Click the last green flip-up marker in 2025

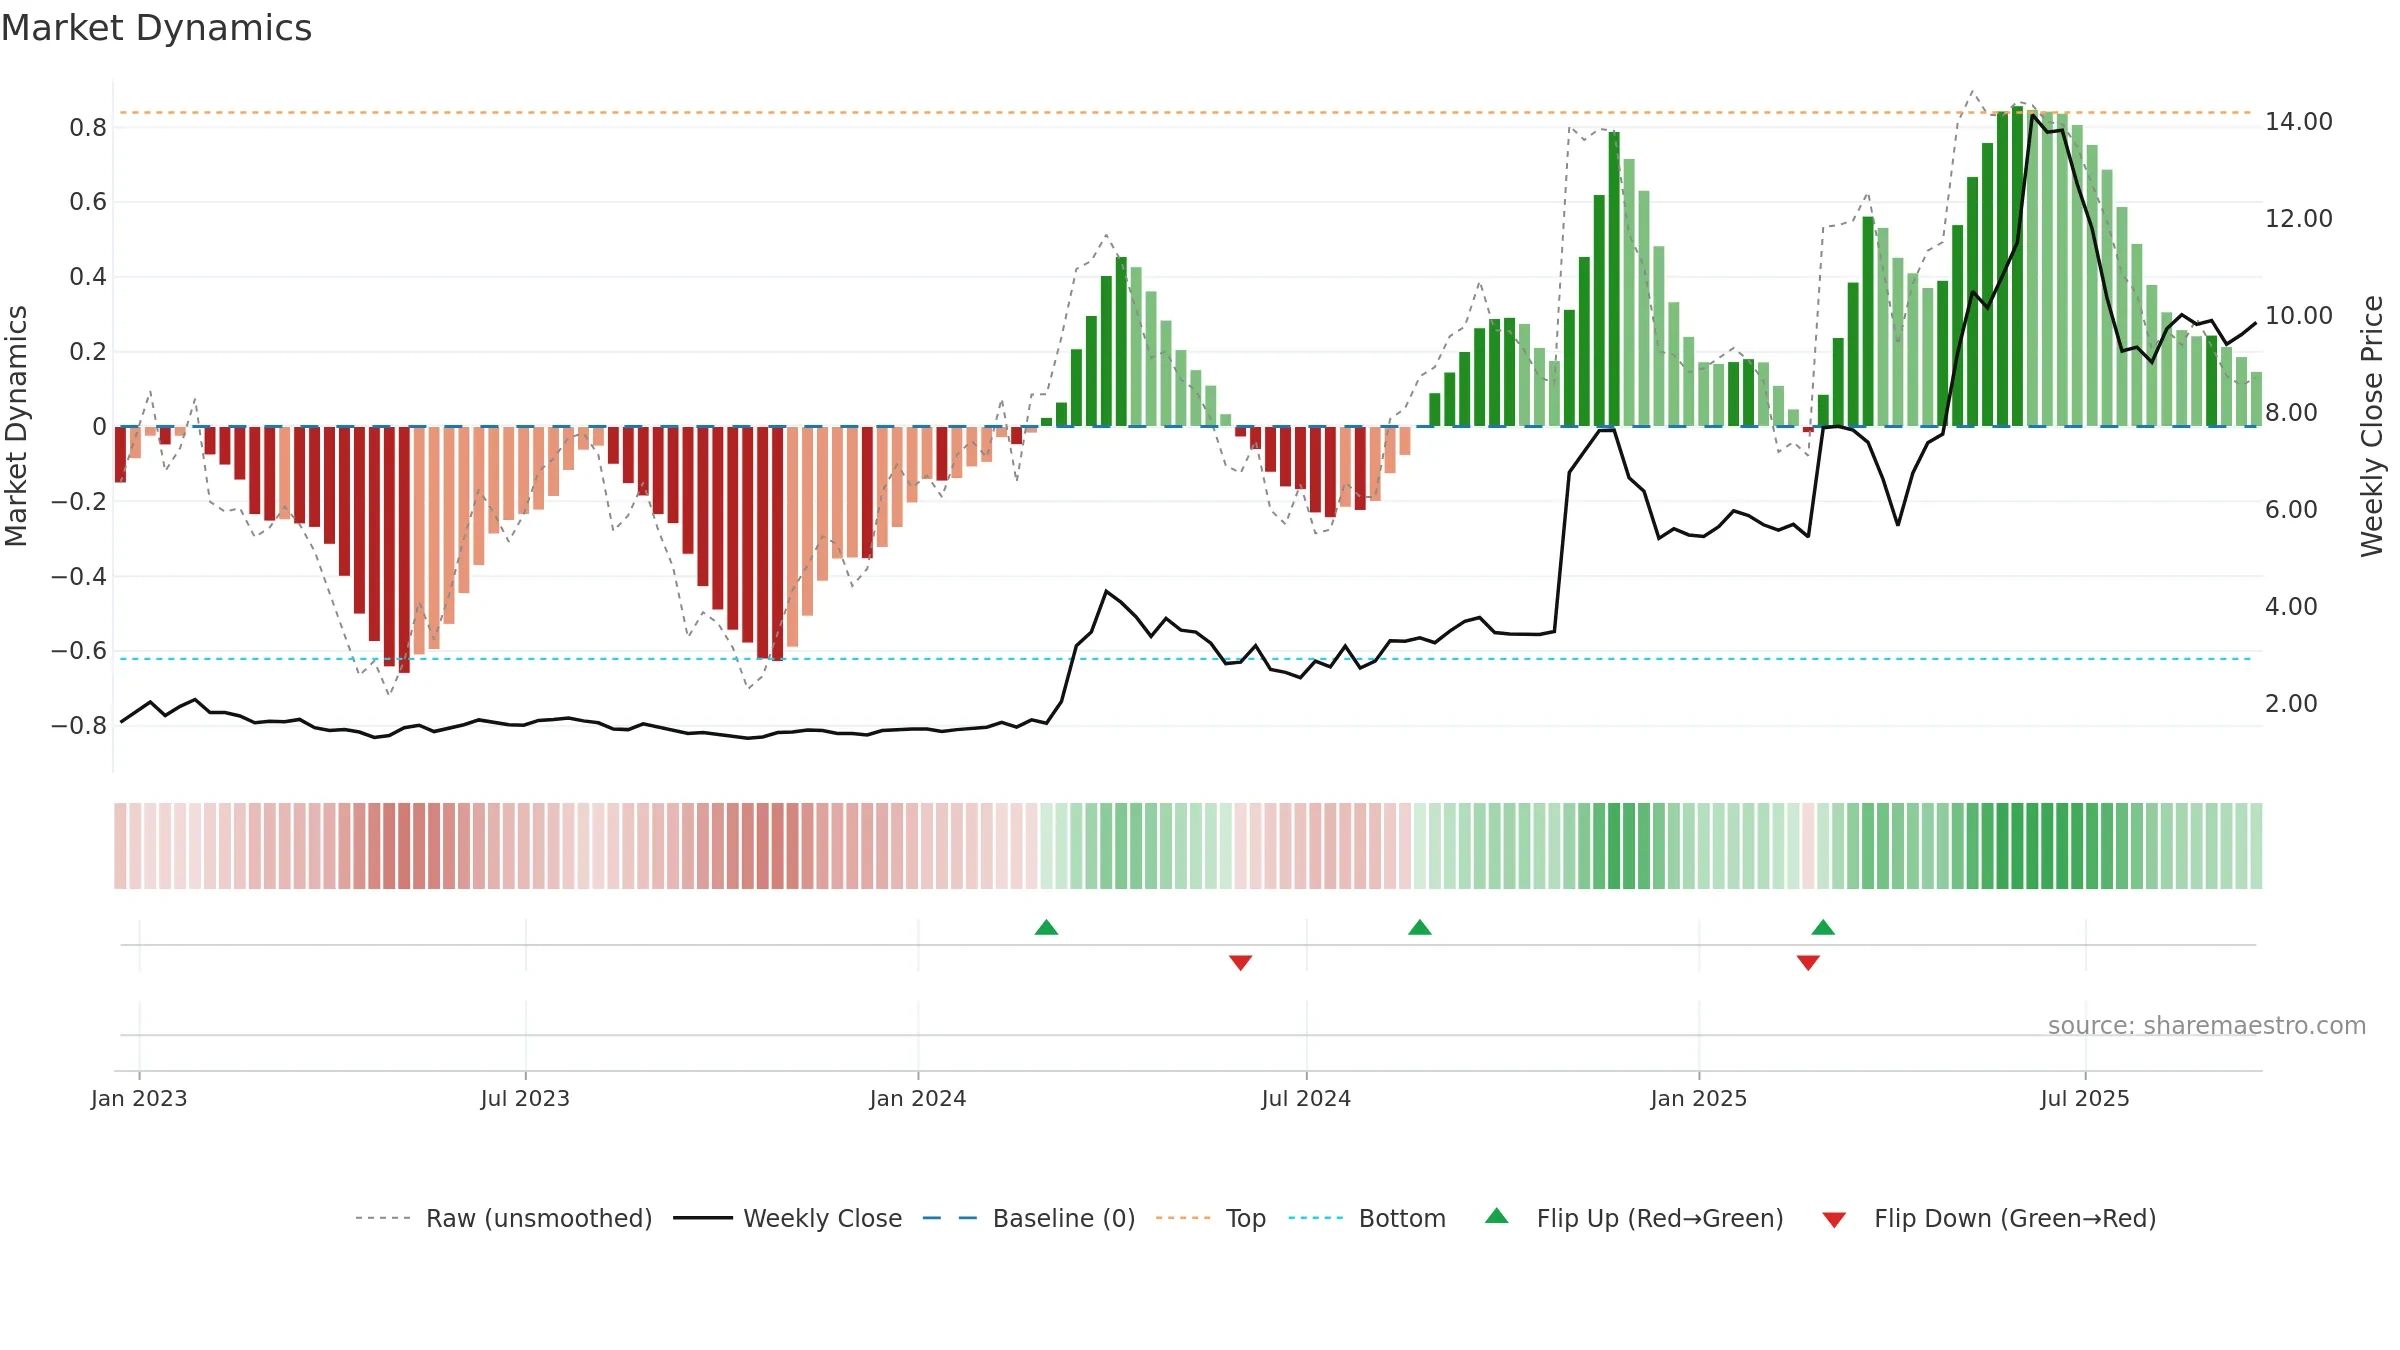[1823, 927]
